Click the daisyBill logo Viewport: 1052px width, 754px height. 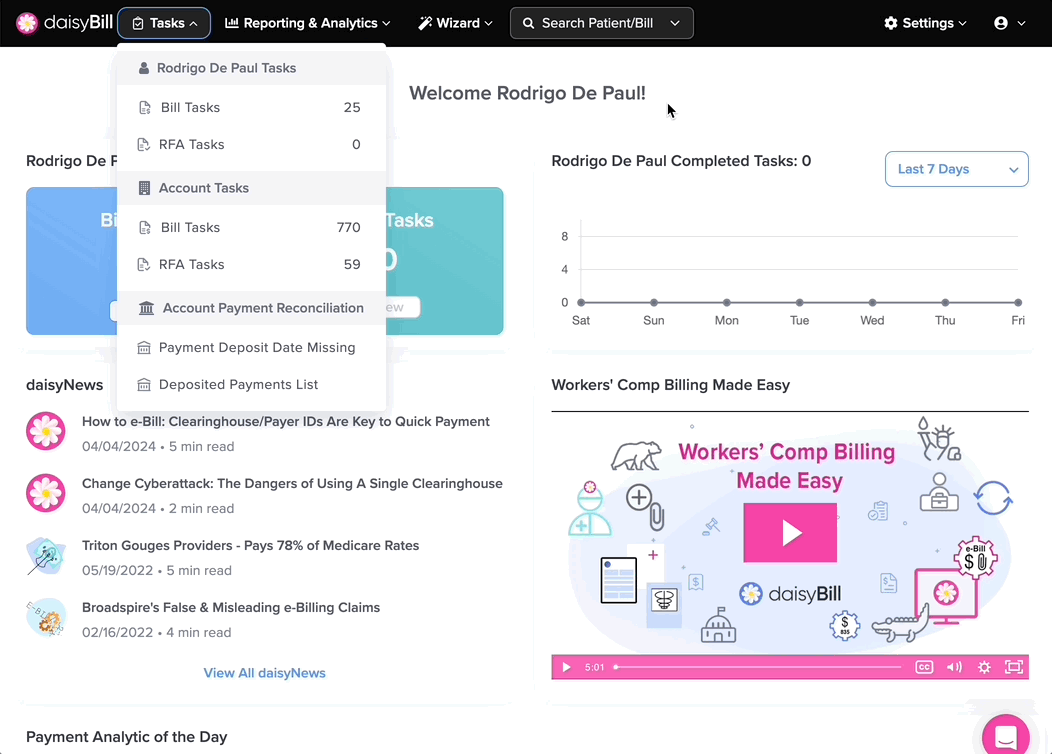pos(63,23)
